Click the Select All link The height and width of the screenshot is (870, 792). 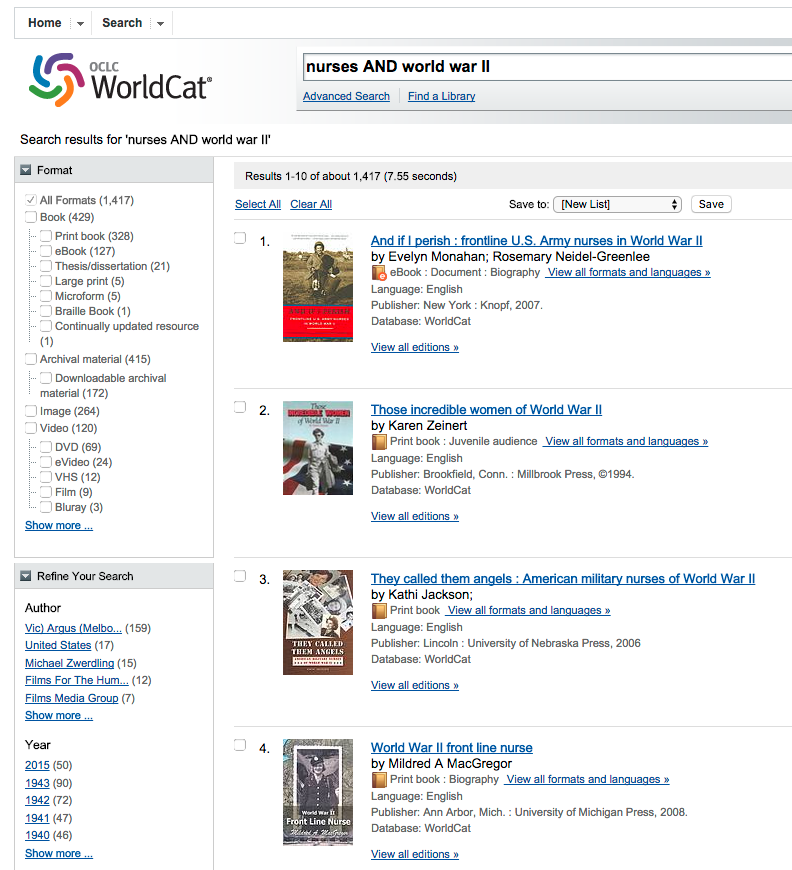coord(258,204)
